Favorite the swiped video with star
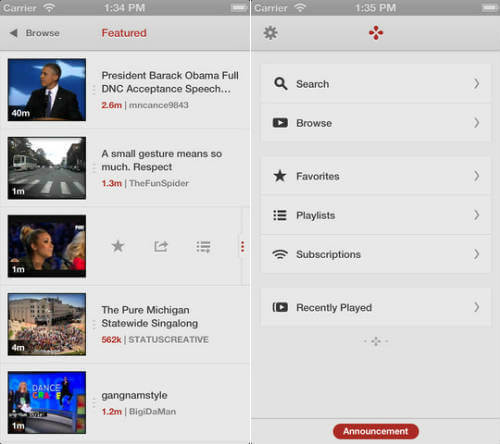The height and width of the screenshot is (444, 500). pyautogui.click(x=118, y=246)
